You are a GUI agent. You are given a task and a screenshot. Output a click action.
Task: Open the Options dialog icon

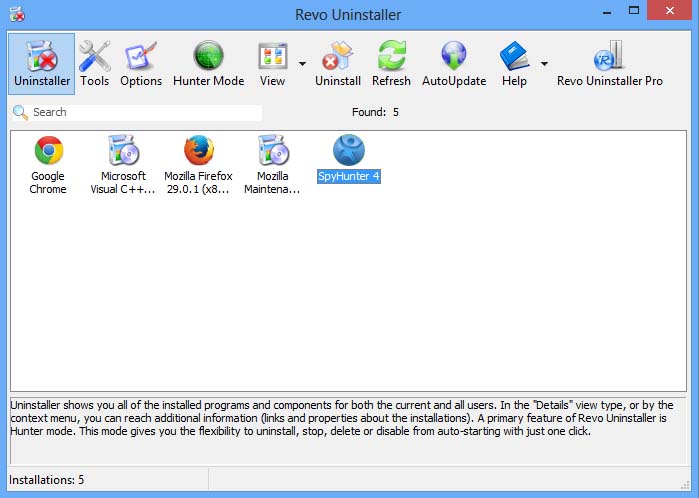[141, 64]
